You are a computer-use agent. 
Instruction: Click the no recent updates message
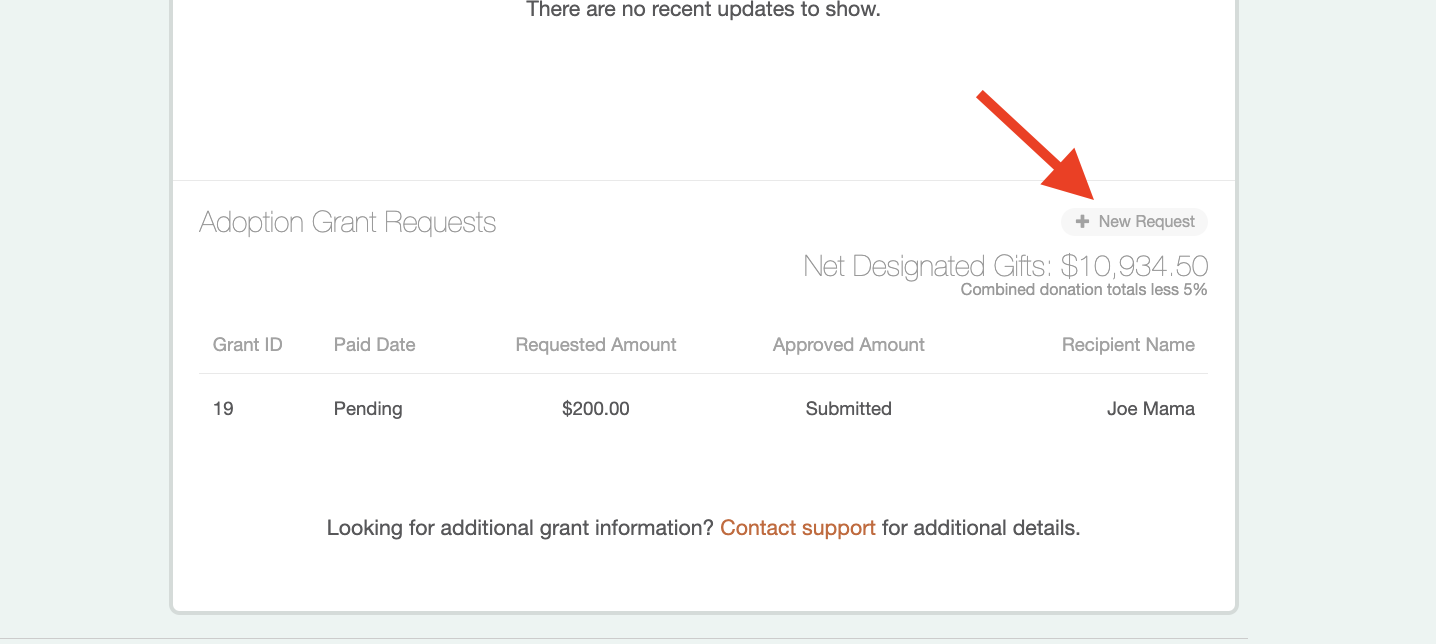pyautogui.click(x=703, y=10)
